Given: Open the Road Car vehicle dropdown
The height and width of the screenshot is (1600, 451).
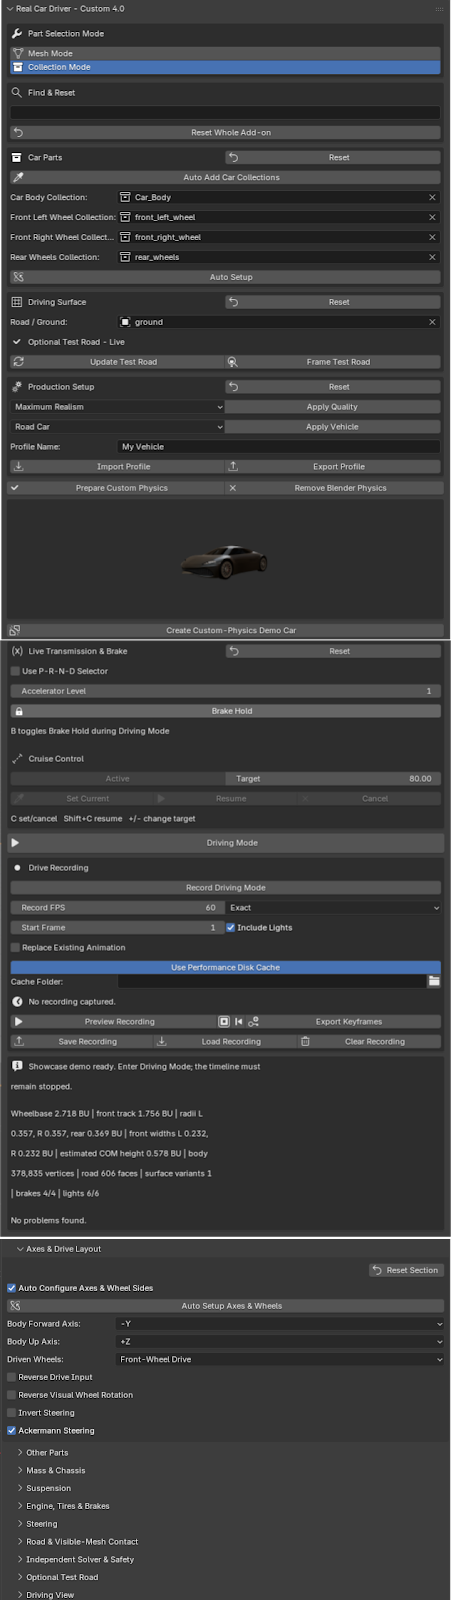Looking at the screenshot, I should click(x=117, y=427).
